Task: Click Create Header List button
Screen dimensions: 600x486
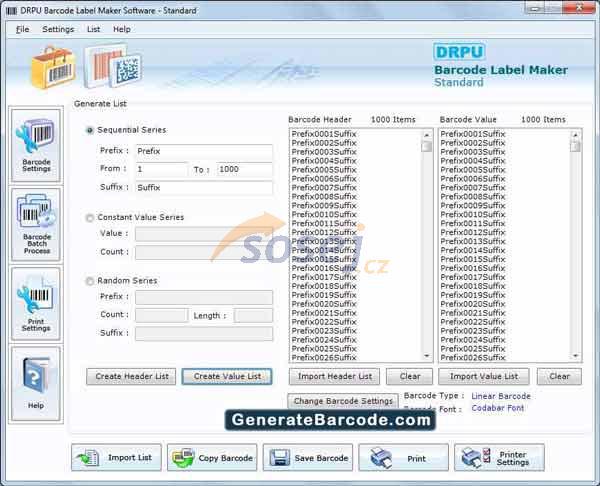Action: 131,377
